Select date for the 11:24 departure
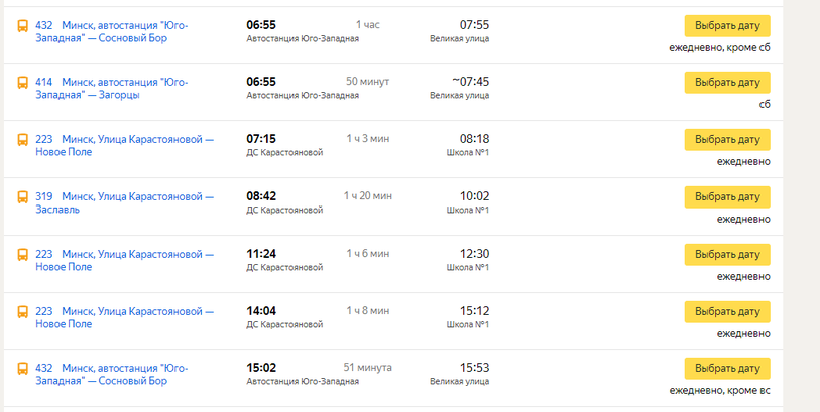The width and height of the screenshot is (820, 412). click(727, 254)
